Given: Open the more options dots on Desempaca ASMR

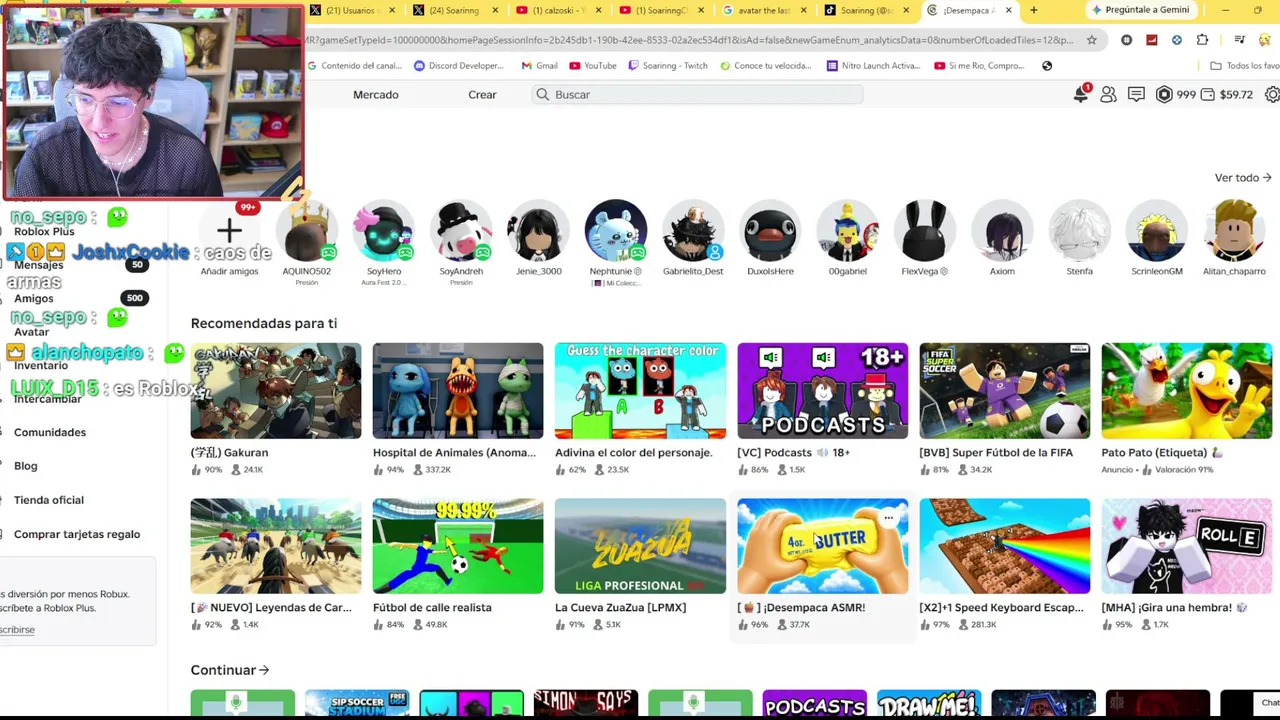Looking at the screenshot, I should click(x=888, y=517).
